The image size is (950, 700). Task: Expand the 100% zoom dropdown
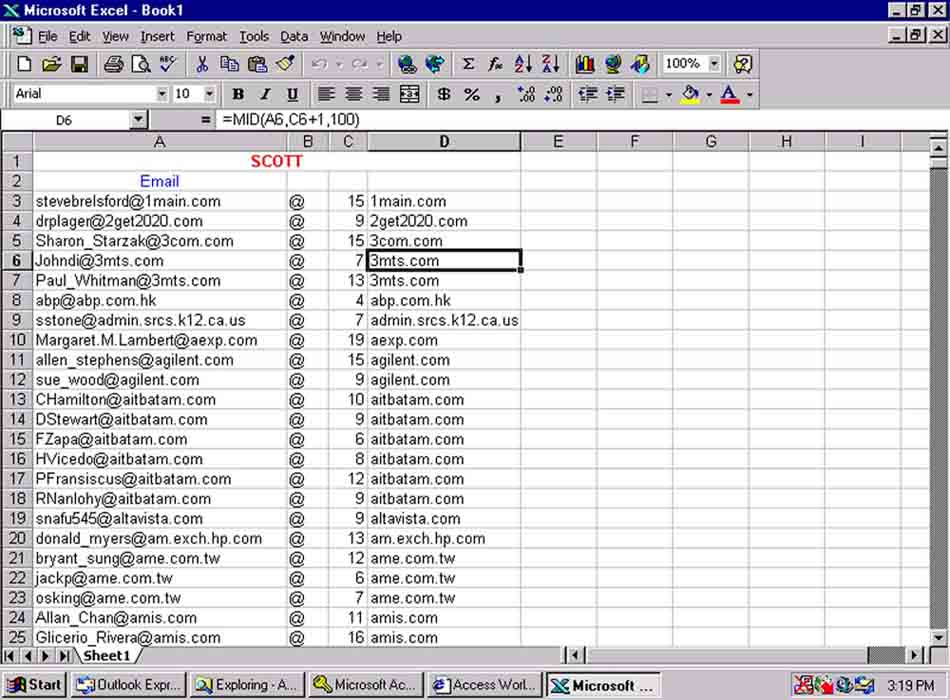pyautogui.click(x=715, y=64)
